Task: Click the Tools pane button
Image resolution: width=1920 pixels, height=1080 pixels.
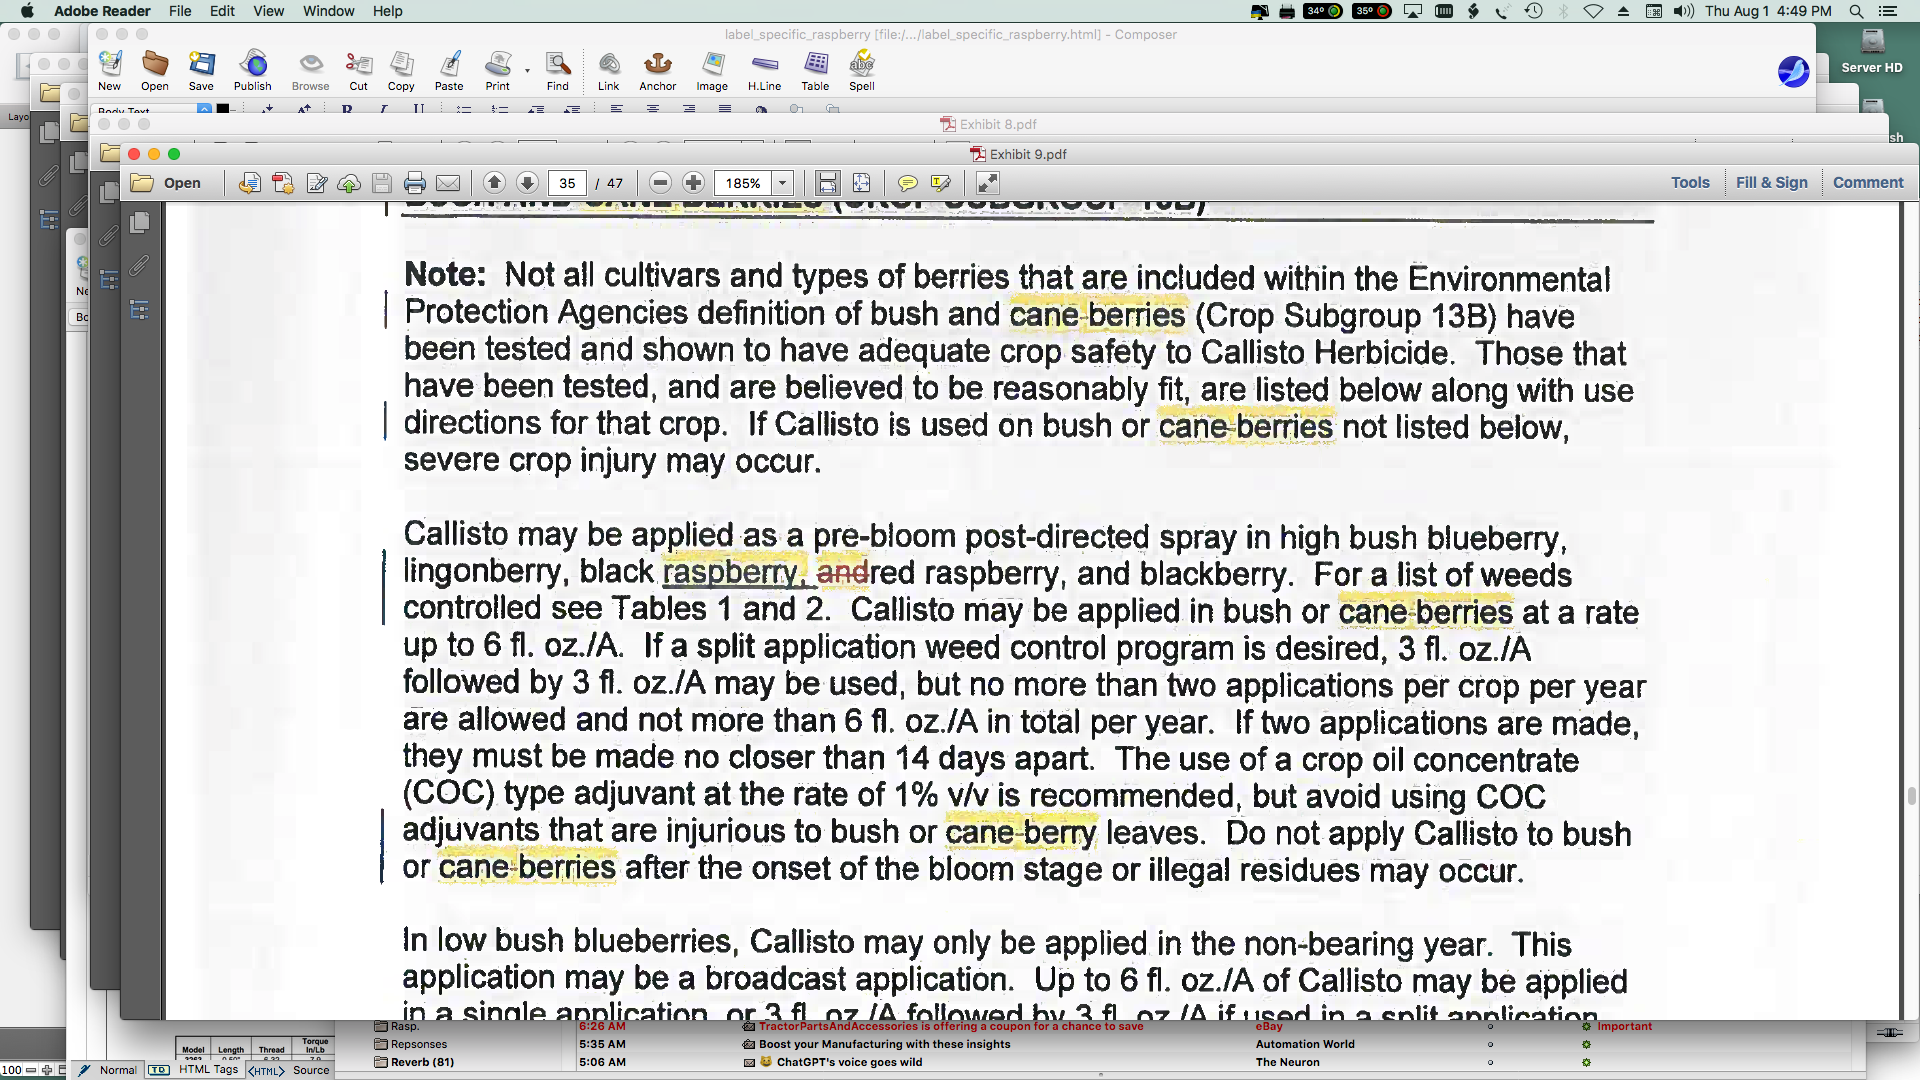Action: pos(1689,182)
